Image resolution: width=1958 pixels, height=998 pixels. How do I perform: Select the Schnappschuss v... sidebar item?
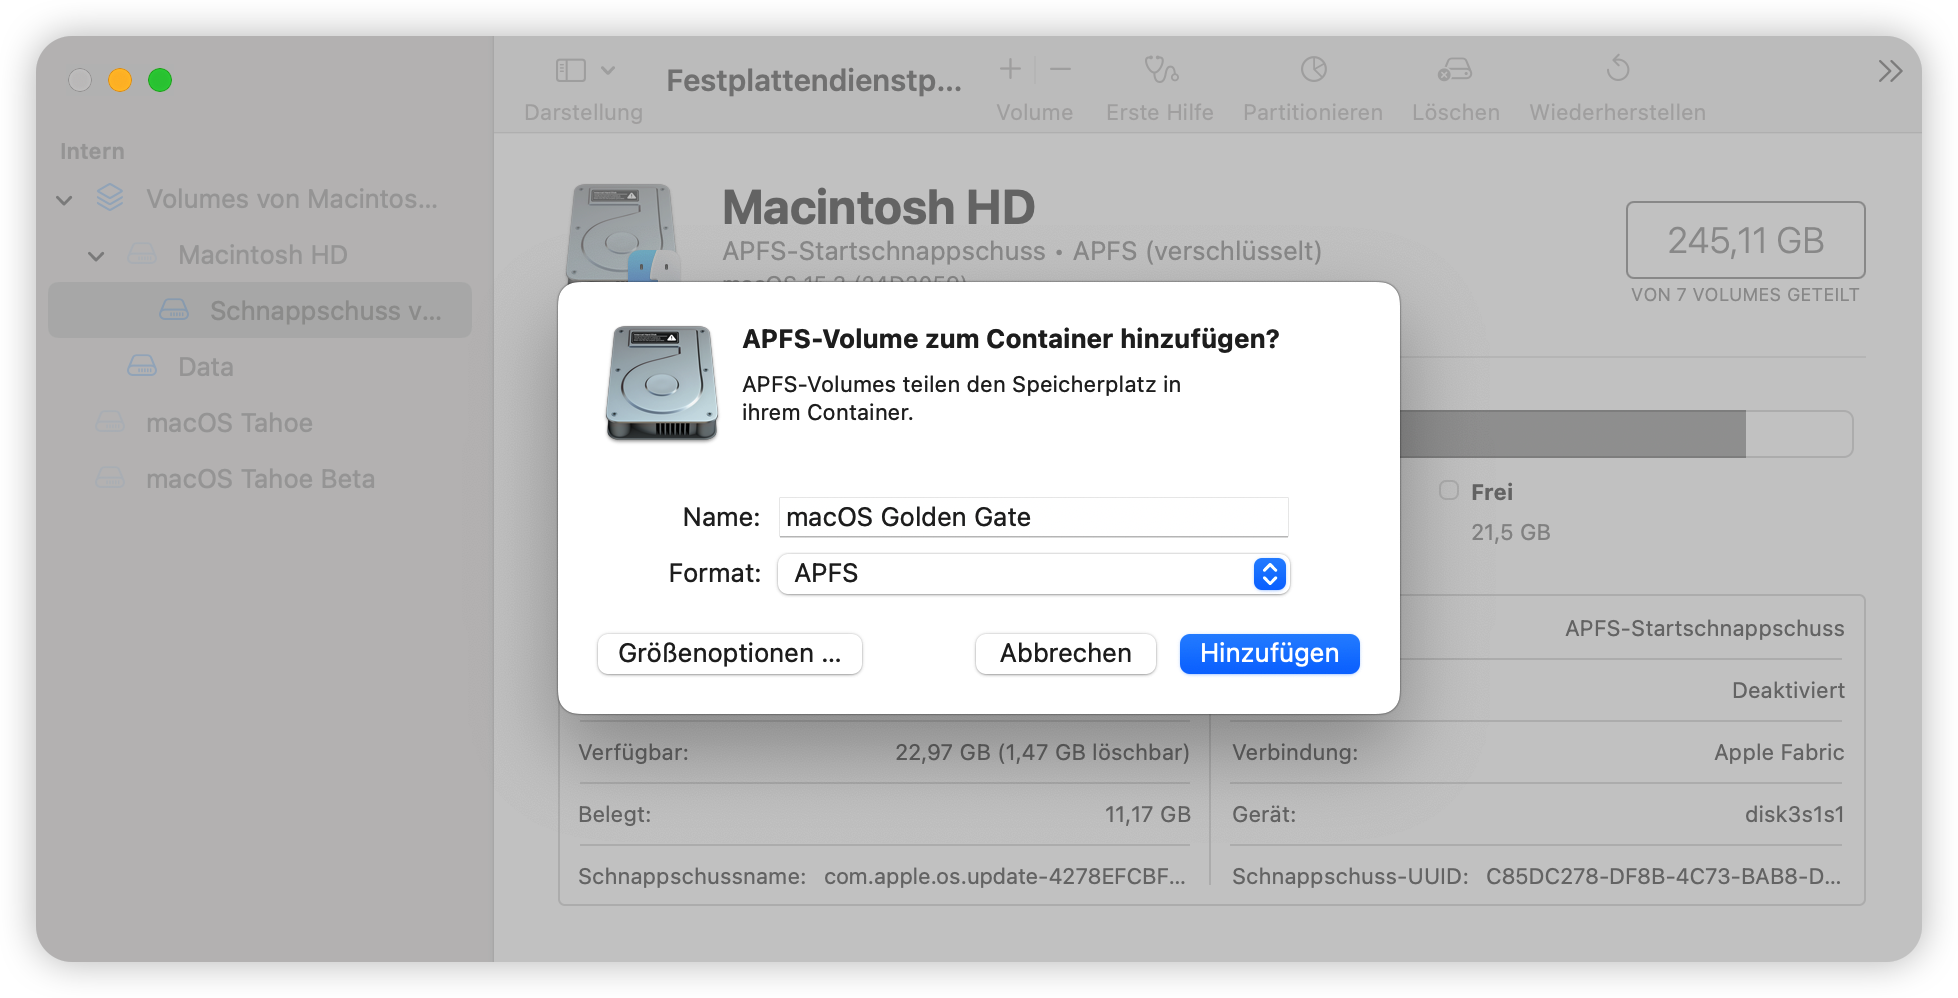(x=260, y=311)
